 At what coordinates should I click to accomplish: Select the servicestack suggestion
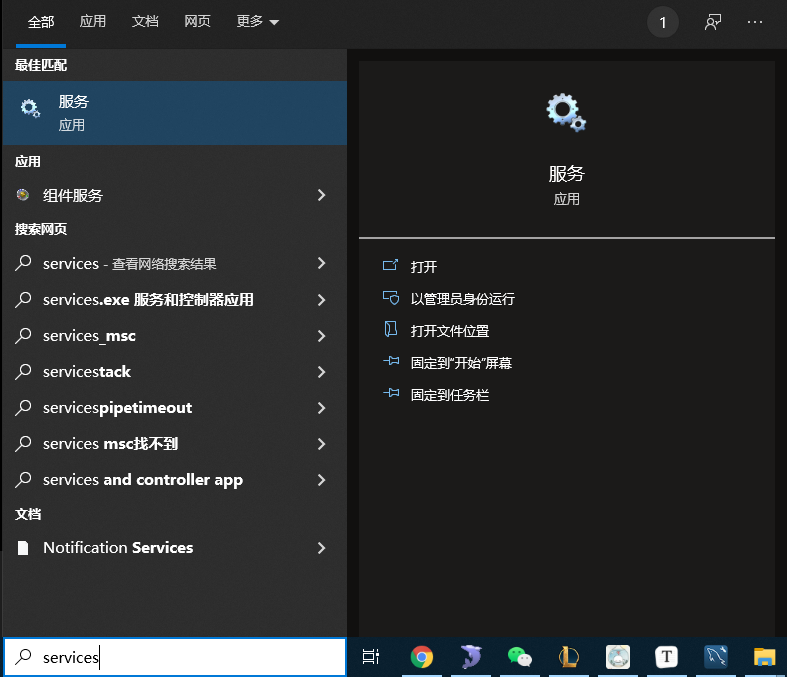coord(175,372)
